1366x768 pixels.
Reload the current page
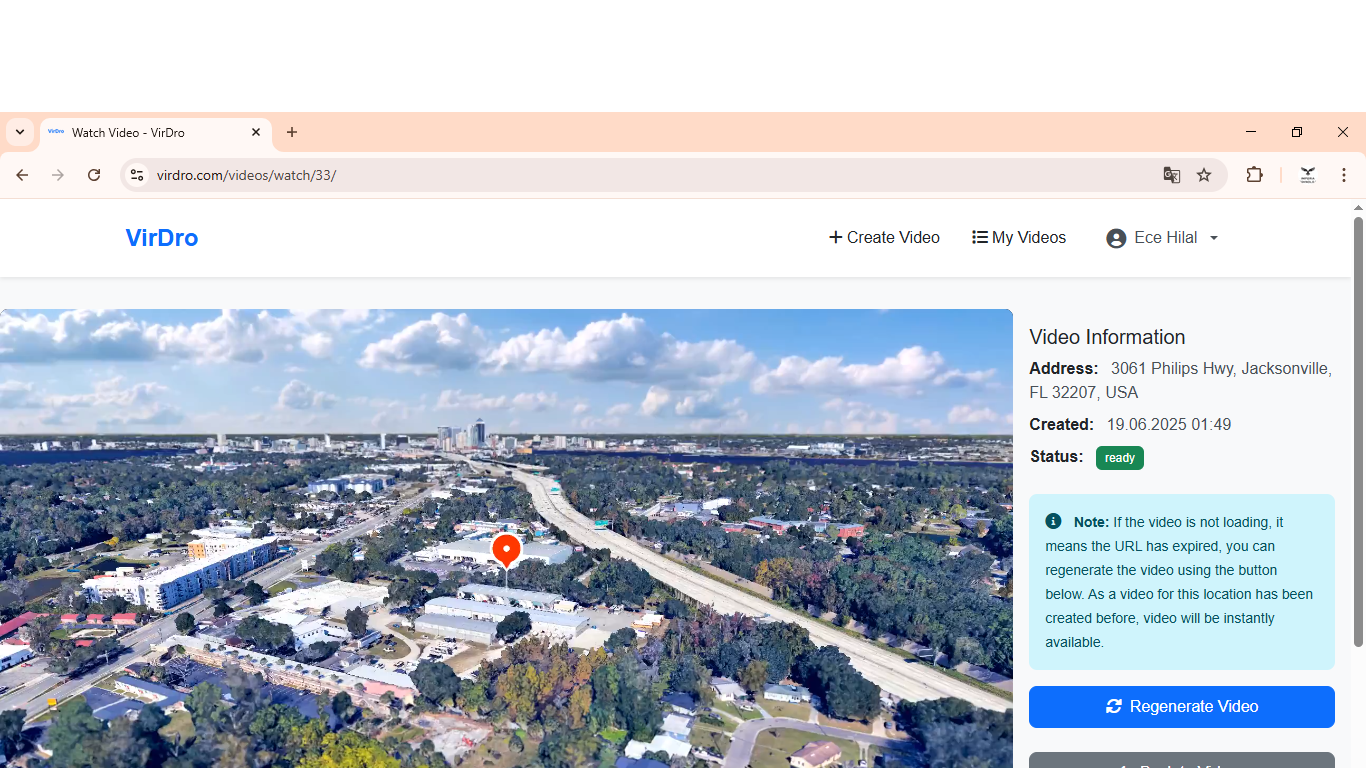pos(94,175)
